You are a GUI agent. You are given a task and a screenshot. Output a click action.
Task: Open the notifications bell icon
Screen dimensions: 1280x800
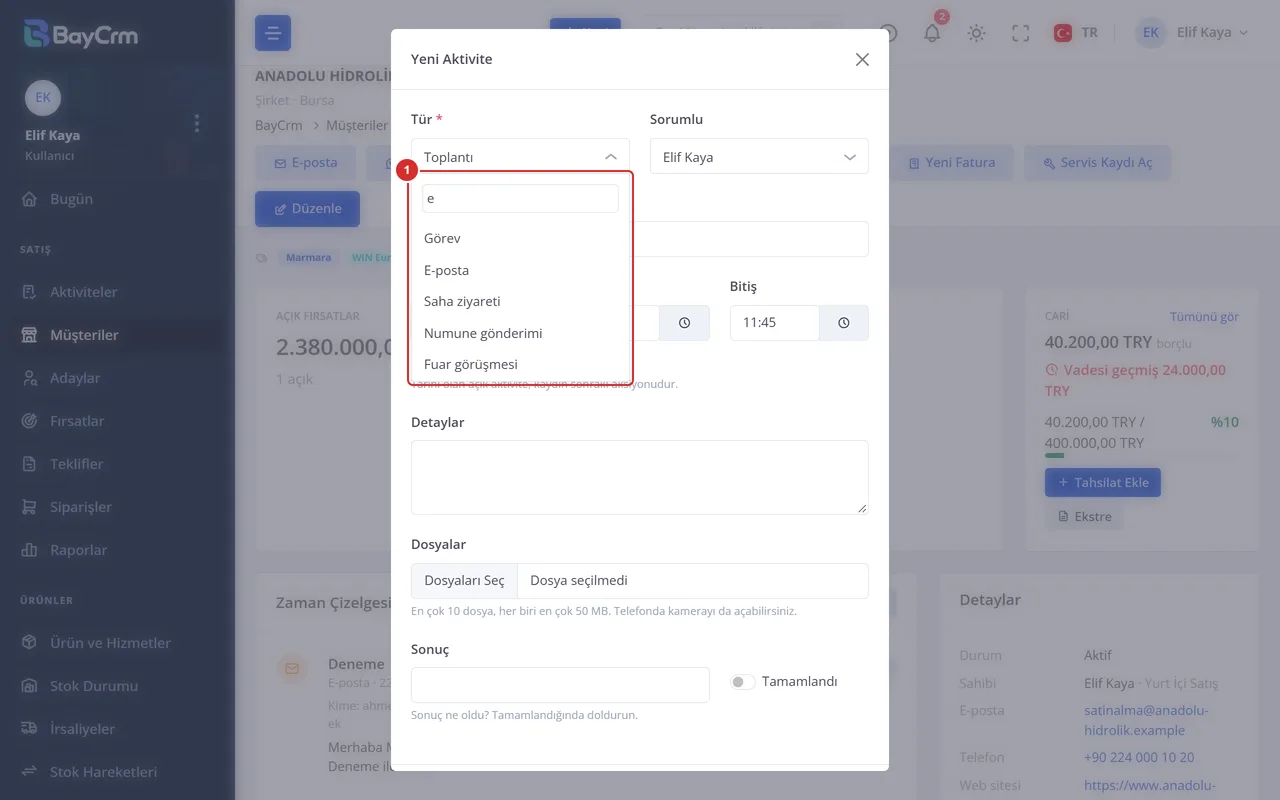pos(932,33)
